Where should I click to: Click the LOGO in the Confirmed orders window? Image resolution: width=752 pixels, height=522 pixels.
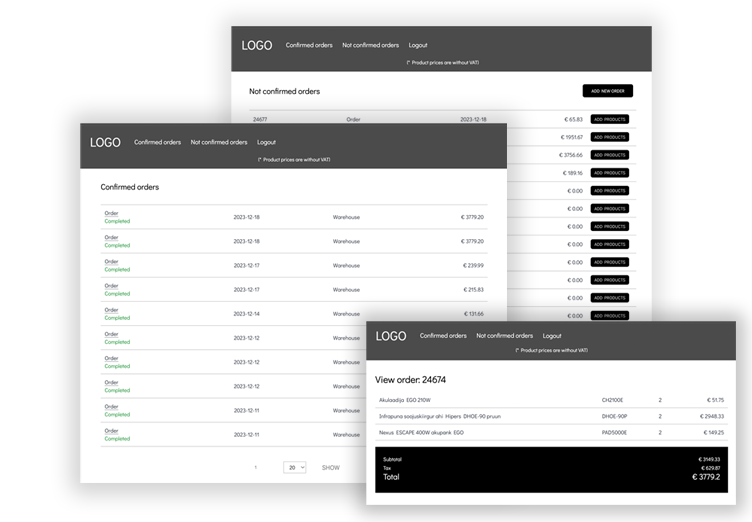(x=105, y=143)
